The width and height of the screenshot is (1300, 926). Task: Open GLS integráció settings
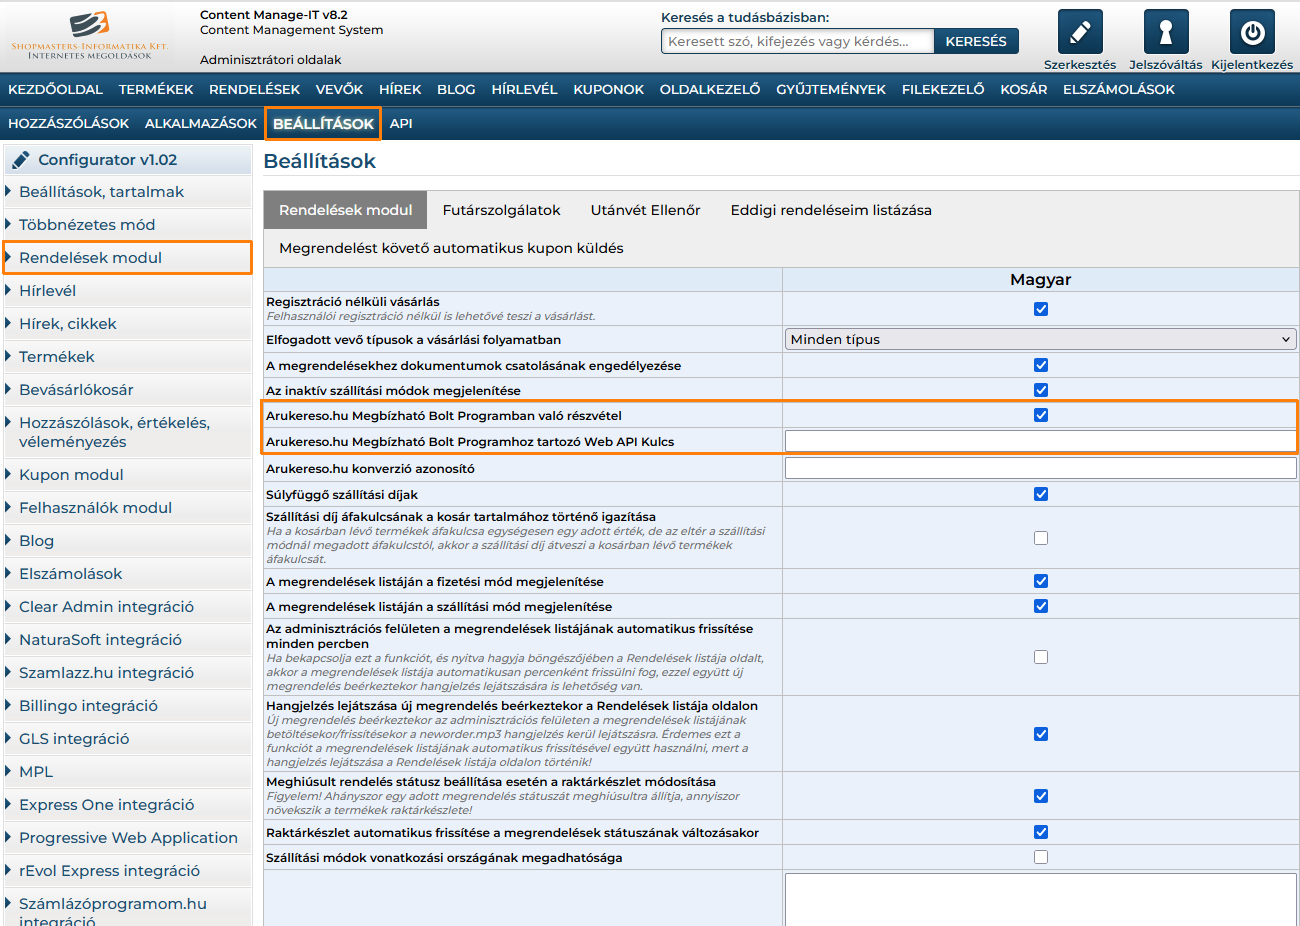pos(128,739)
